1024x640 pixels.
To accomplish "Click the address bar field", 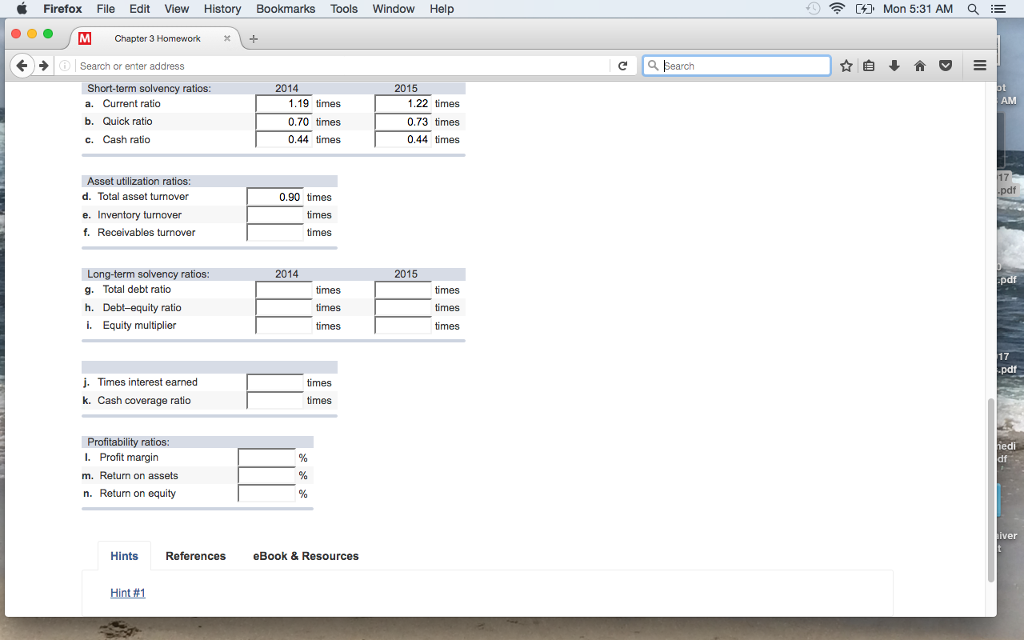I will coord(343,66).
